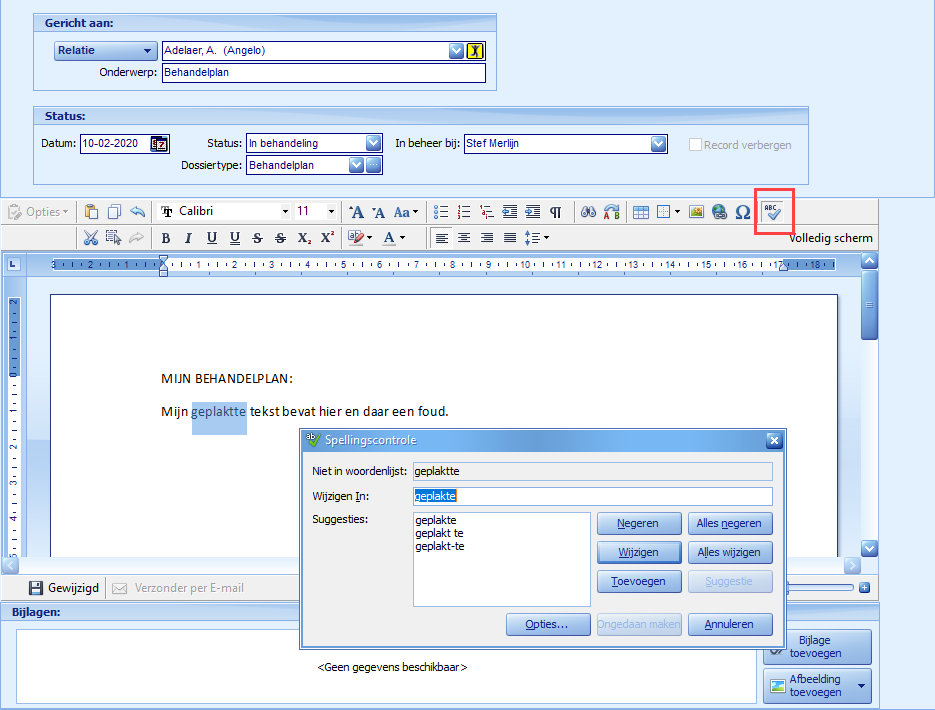Insert a special symbol via Omega icon
Viewport: 935px width, 710px height.
click(742, 212)
